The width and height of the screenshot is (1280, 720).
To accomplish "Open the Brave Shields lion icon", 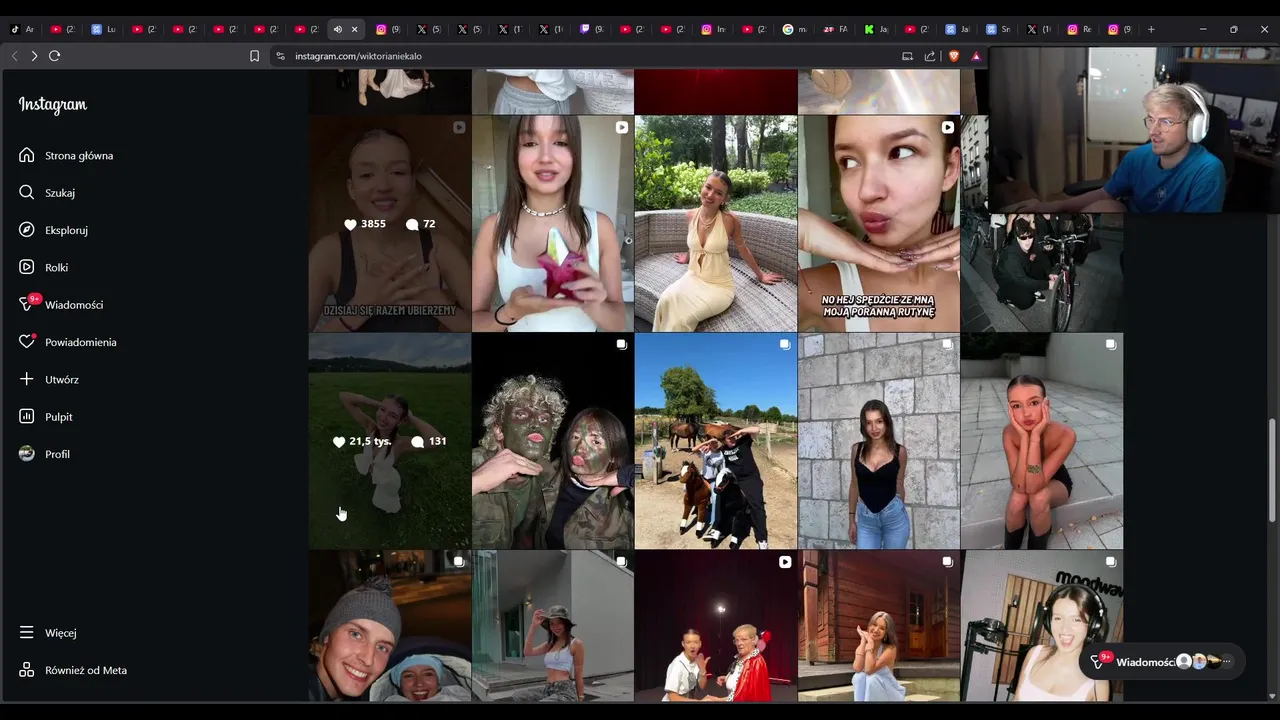I will [954, 56].
